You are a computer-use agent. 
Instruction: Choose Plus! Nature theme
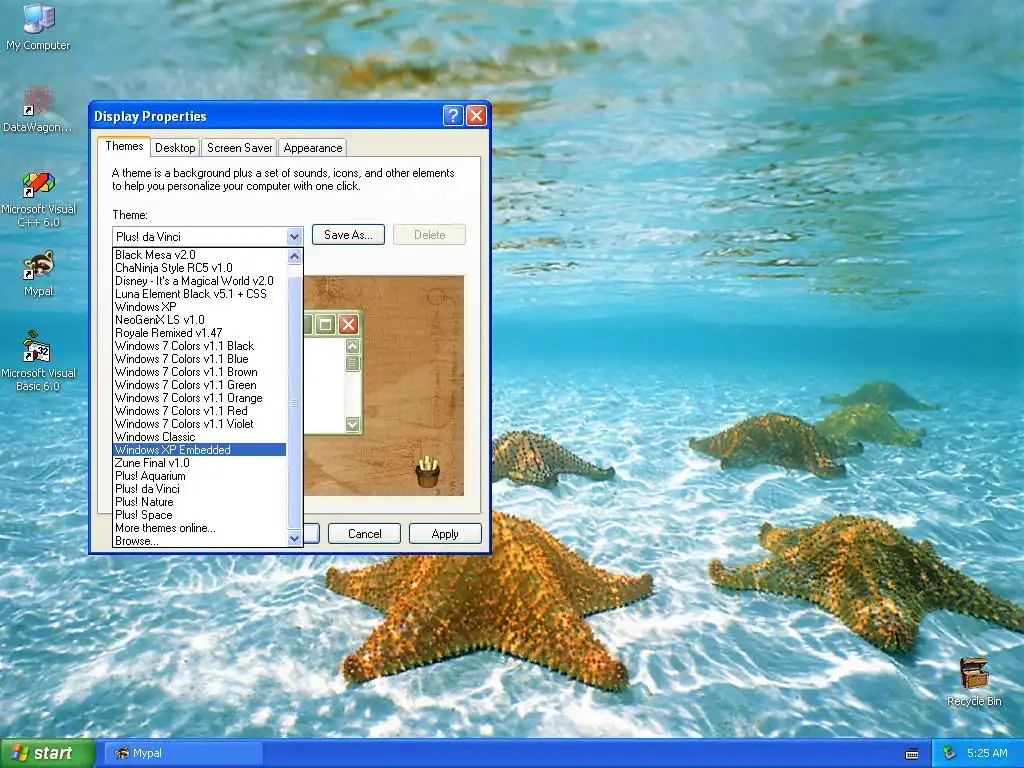pos(200,502)
